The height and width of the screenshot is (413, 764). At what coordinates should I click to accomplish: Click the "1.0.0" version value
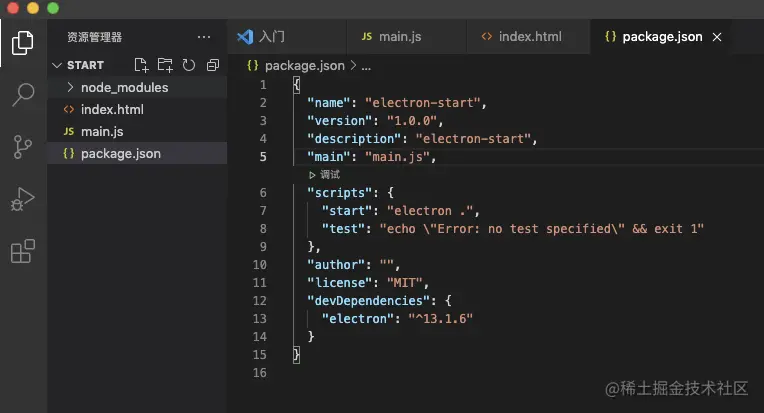[x=412, y=121]
